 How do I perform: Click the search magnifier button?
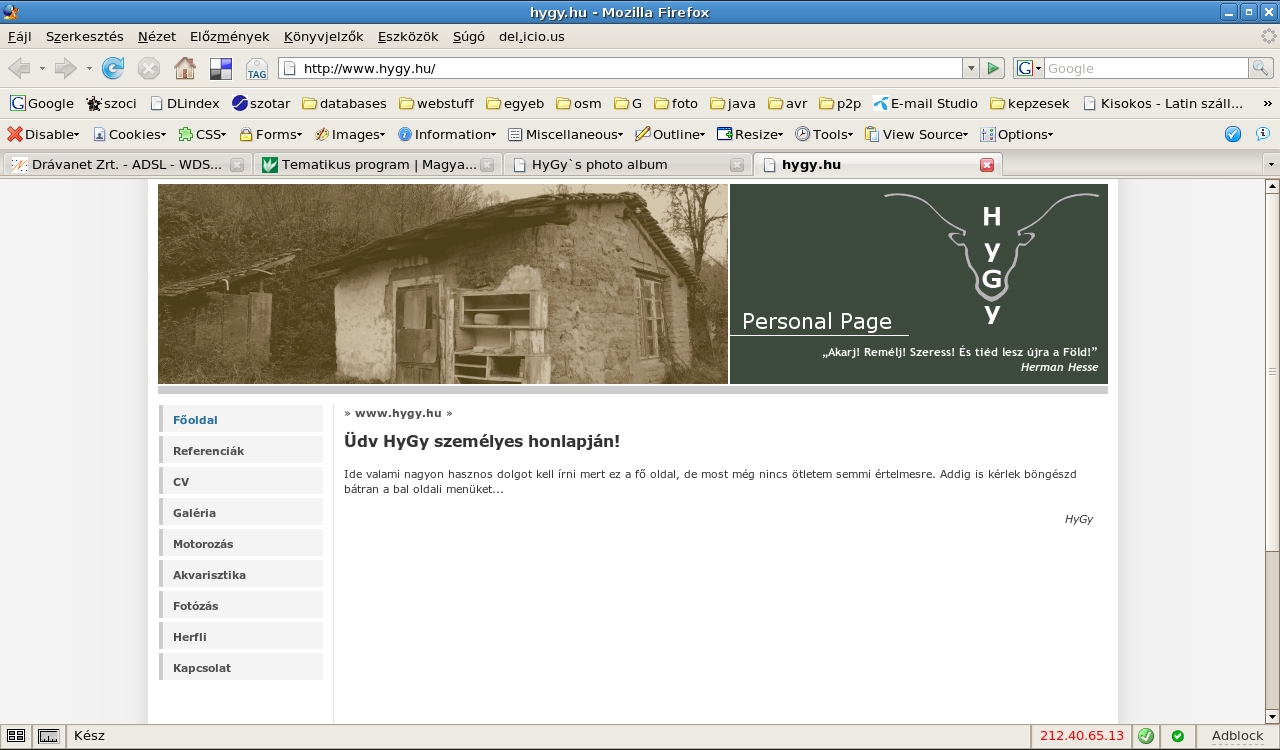point(1261,68)
